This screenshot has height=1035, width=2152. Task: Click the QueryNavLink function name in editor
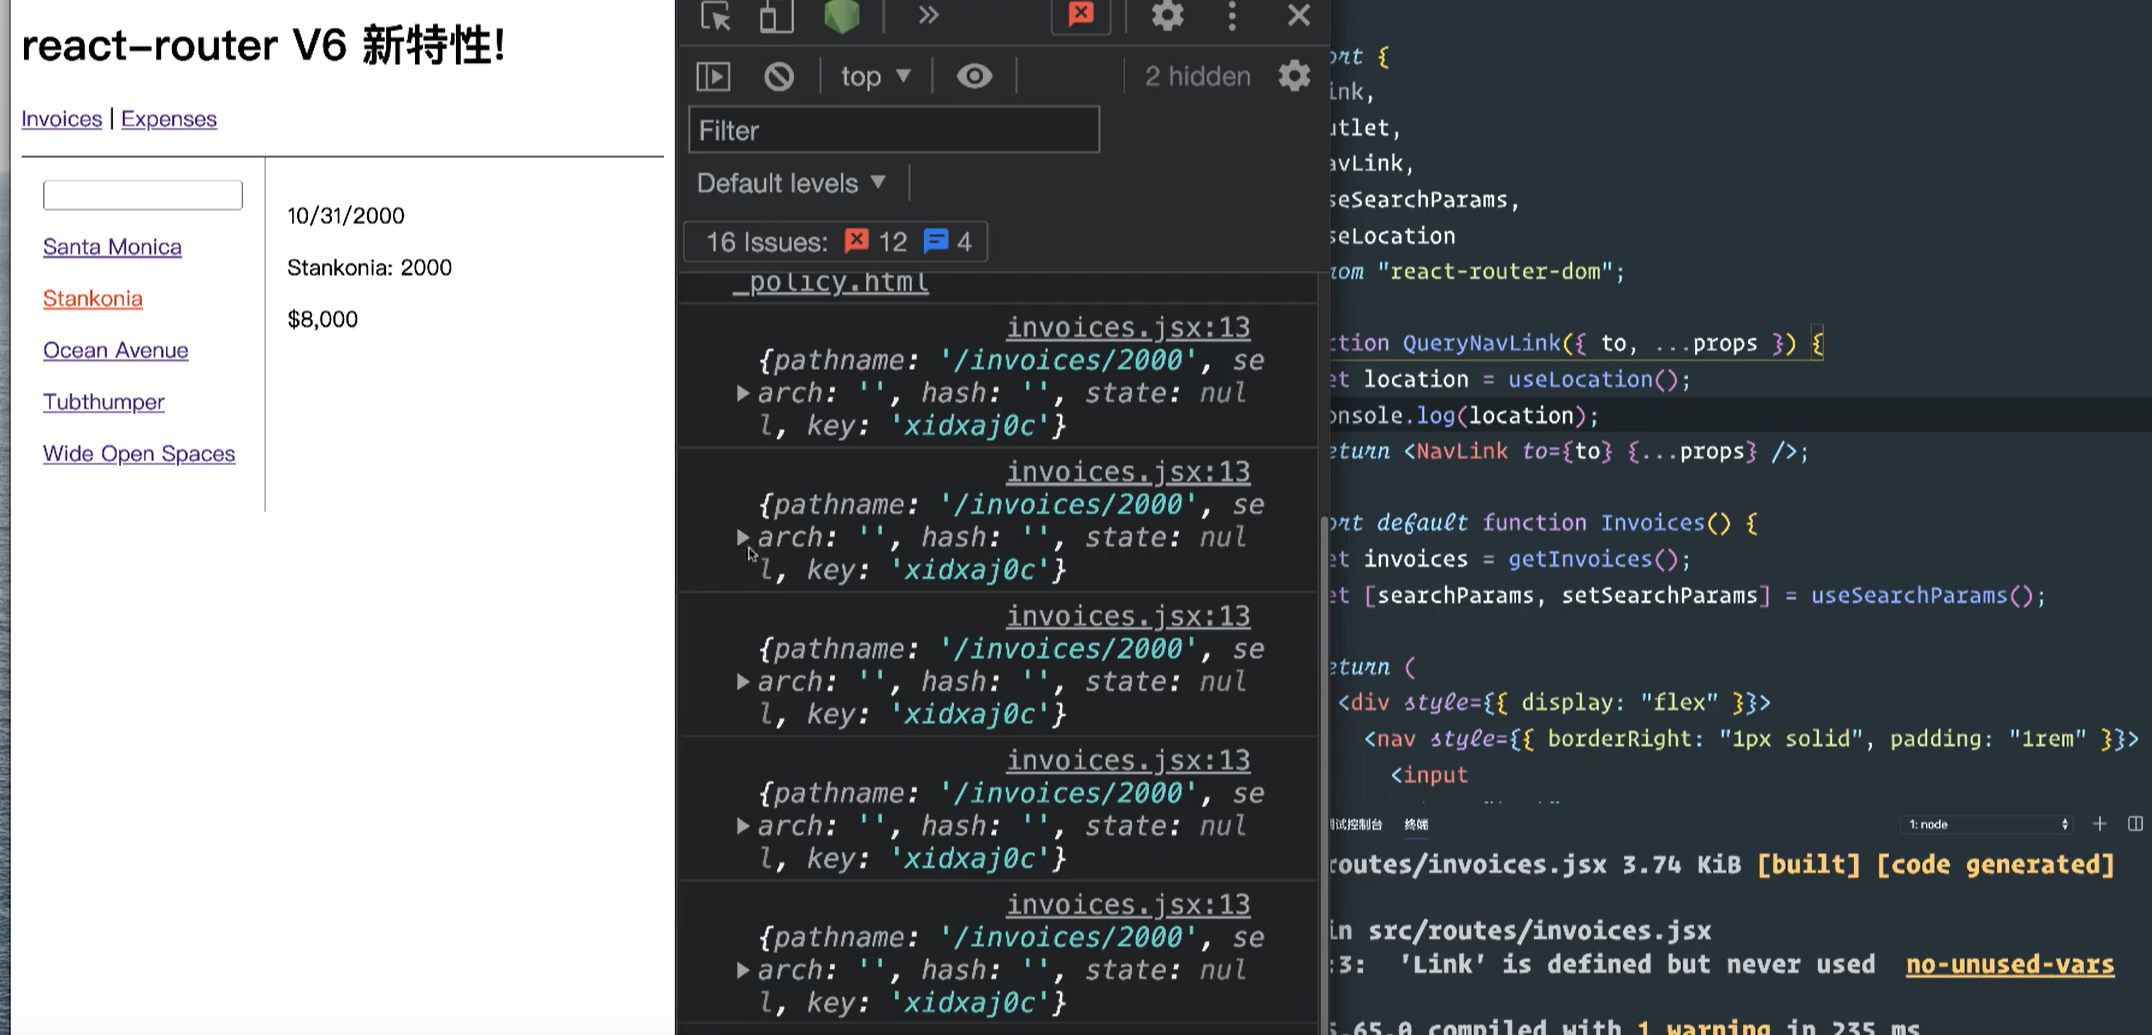1481,344
